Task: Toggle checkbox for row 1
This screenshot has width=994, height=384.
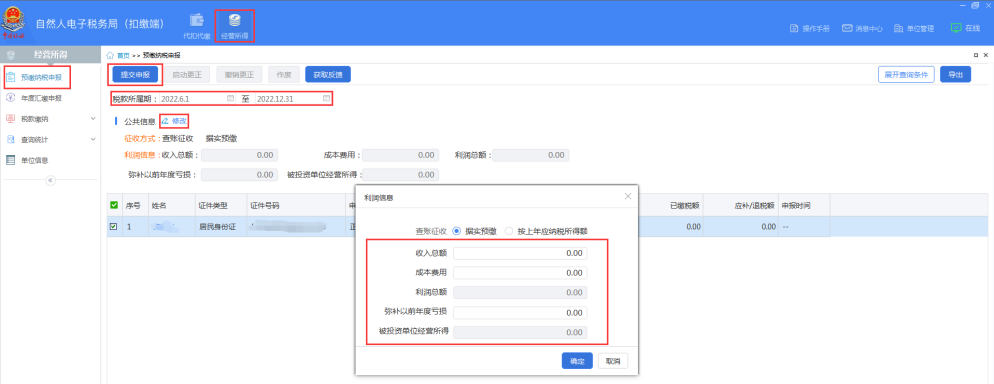Action: pos(114,226)
